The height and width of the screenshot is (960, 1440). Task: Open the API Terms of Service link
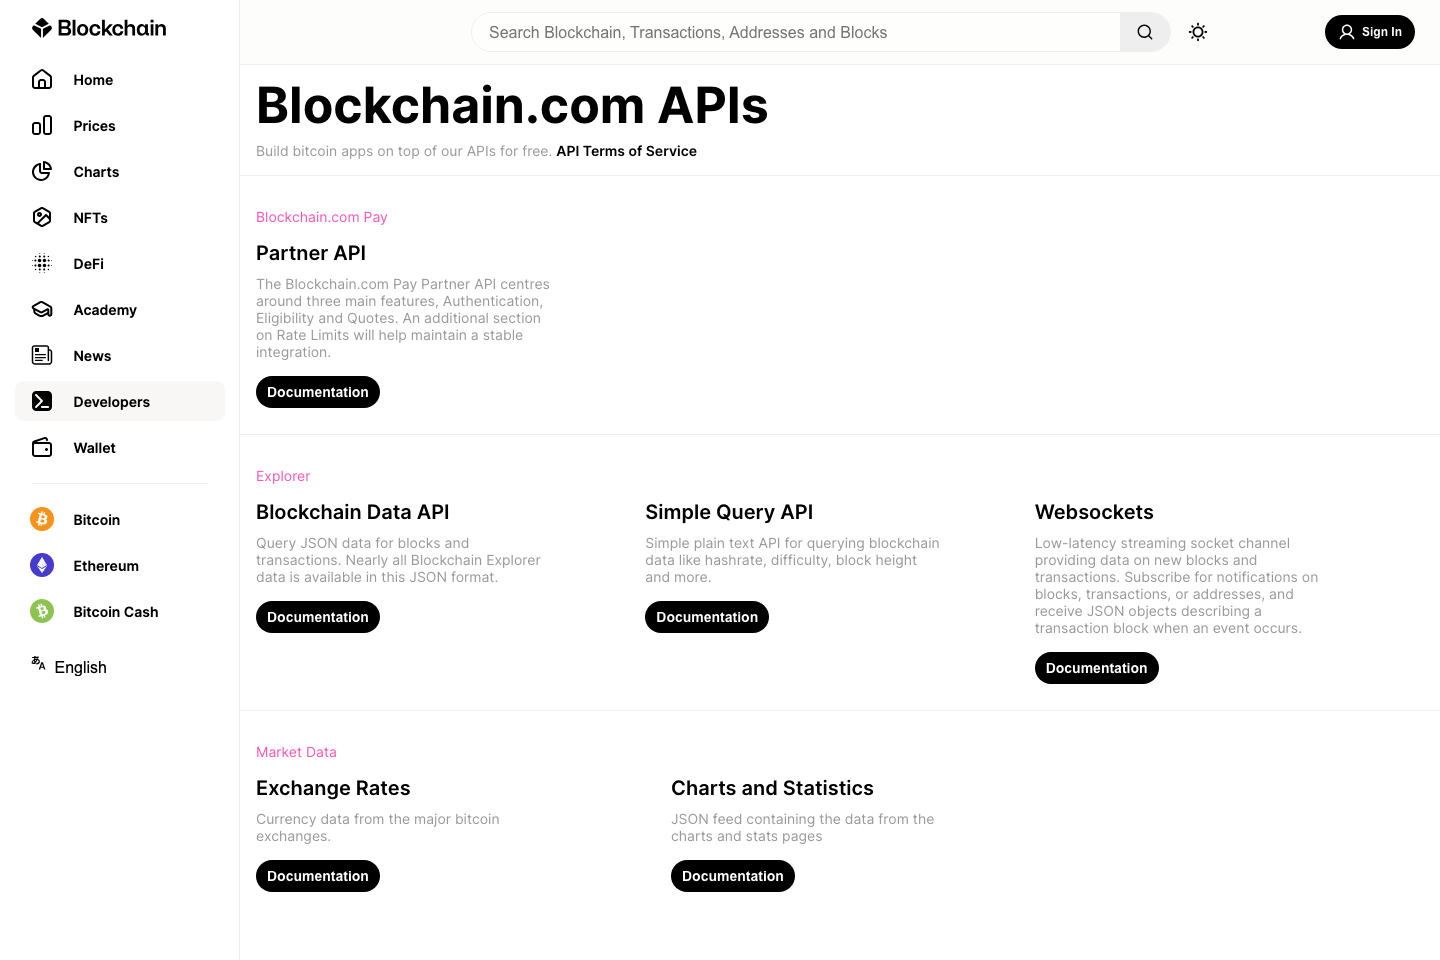(x=626, y=151)
